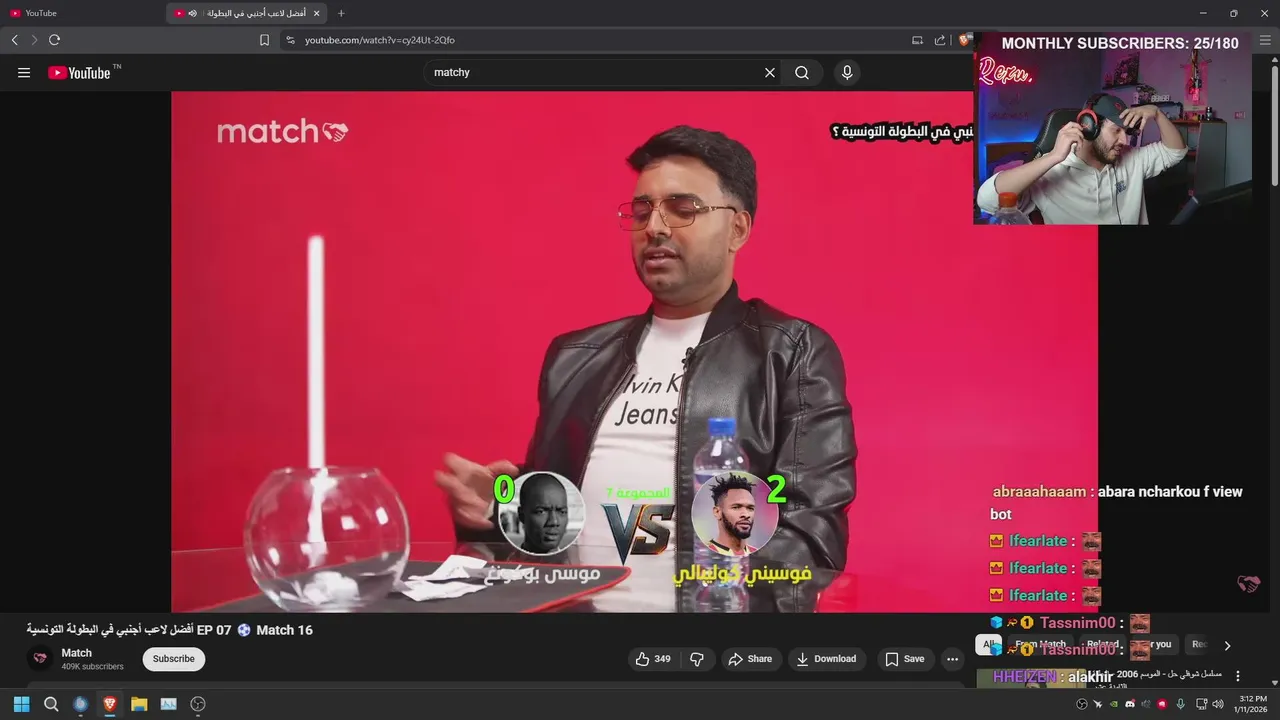Share this page from the address bar
Screen dimensions: 1280x720
coord(940,40)
